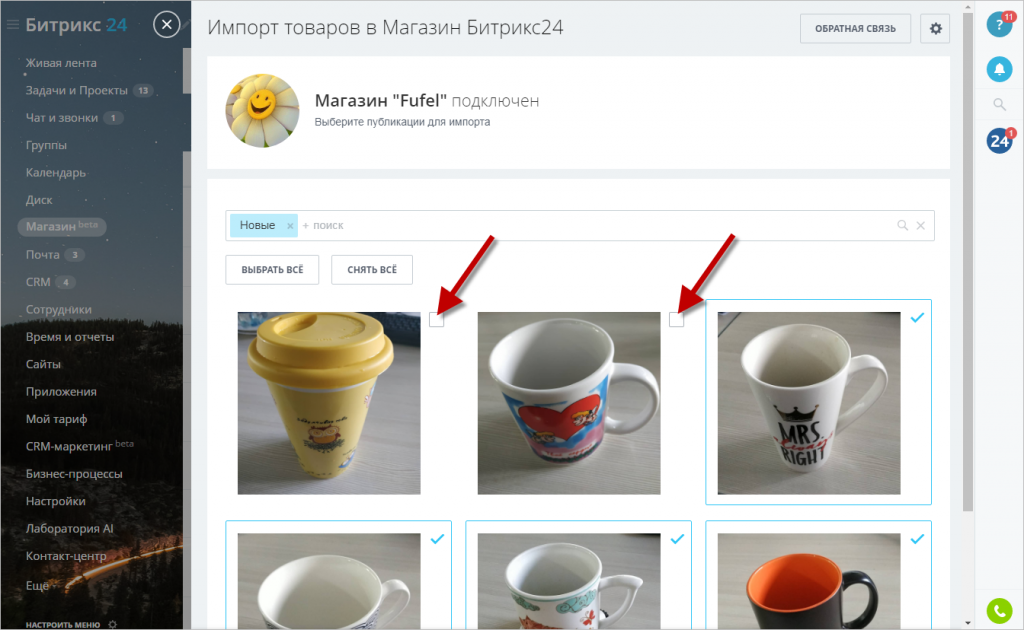Image resolution: width=1024 pixels, height=630 pixels.
Task: Open Мой тариф in the left menu
Action: (56, 419)
